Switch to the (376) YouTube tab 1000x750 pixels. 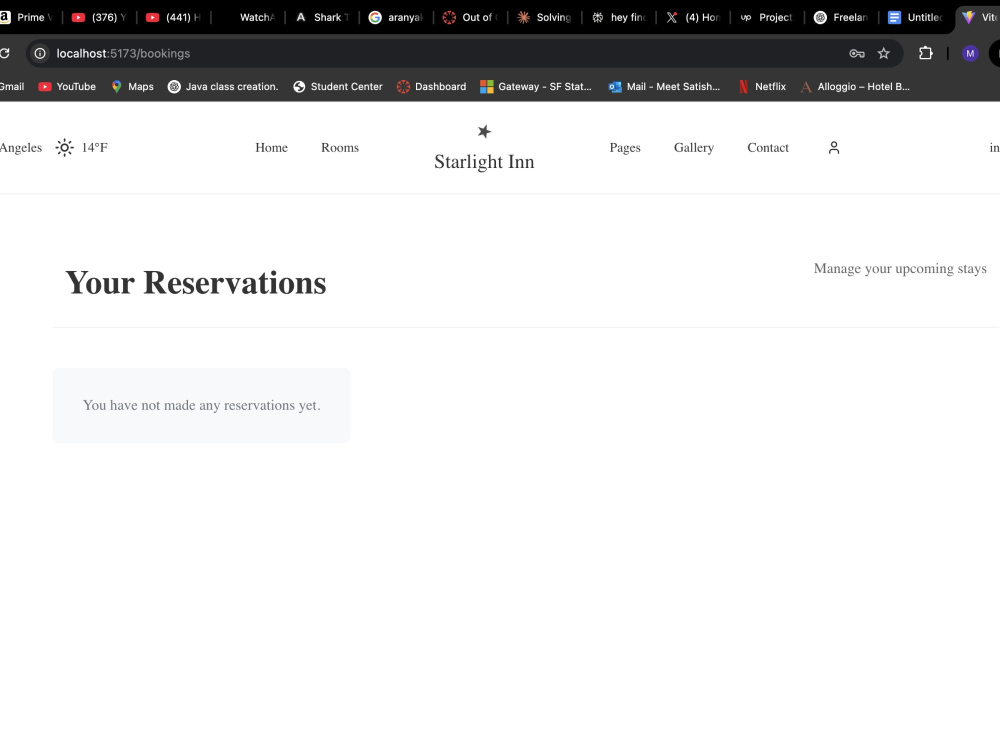[x=100, y=17]
